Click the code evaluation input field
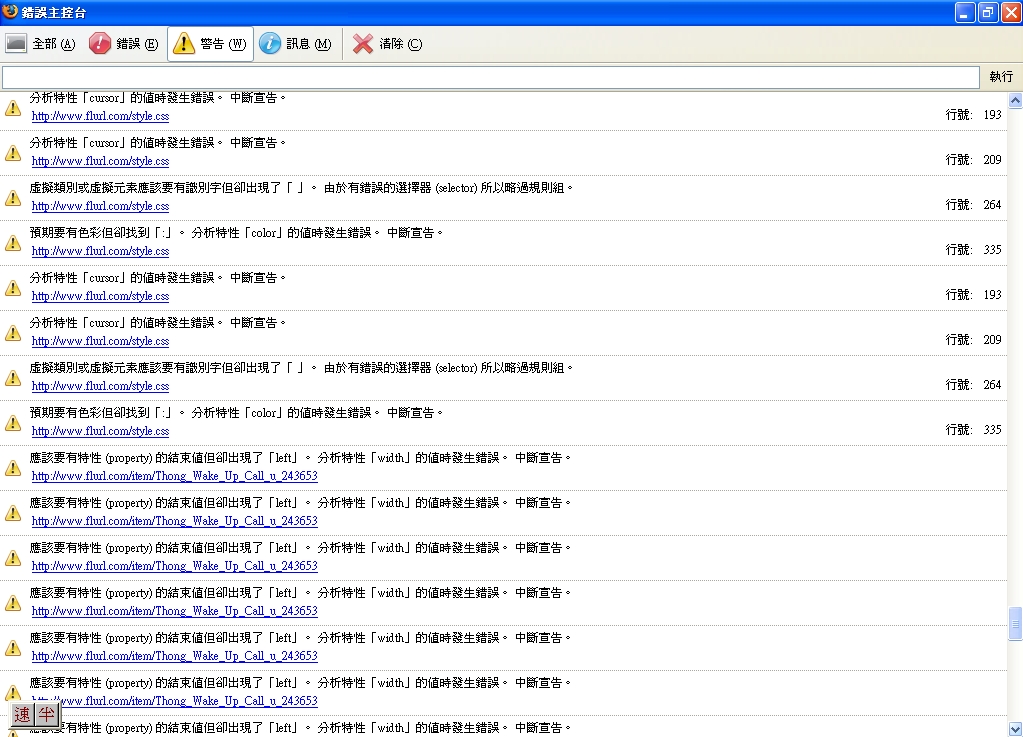 490,77
